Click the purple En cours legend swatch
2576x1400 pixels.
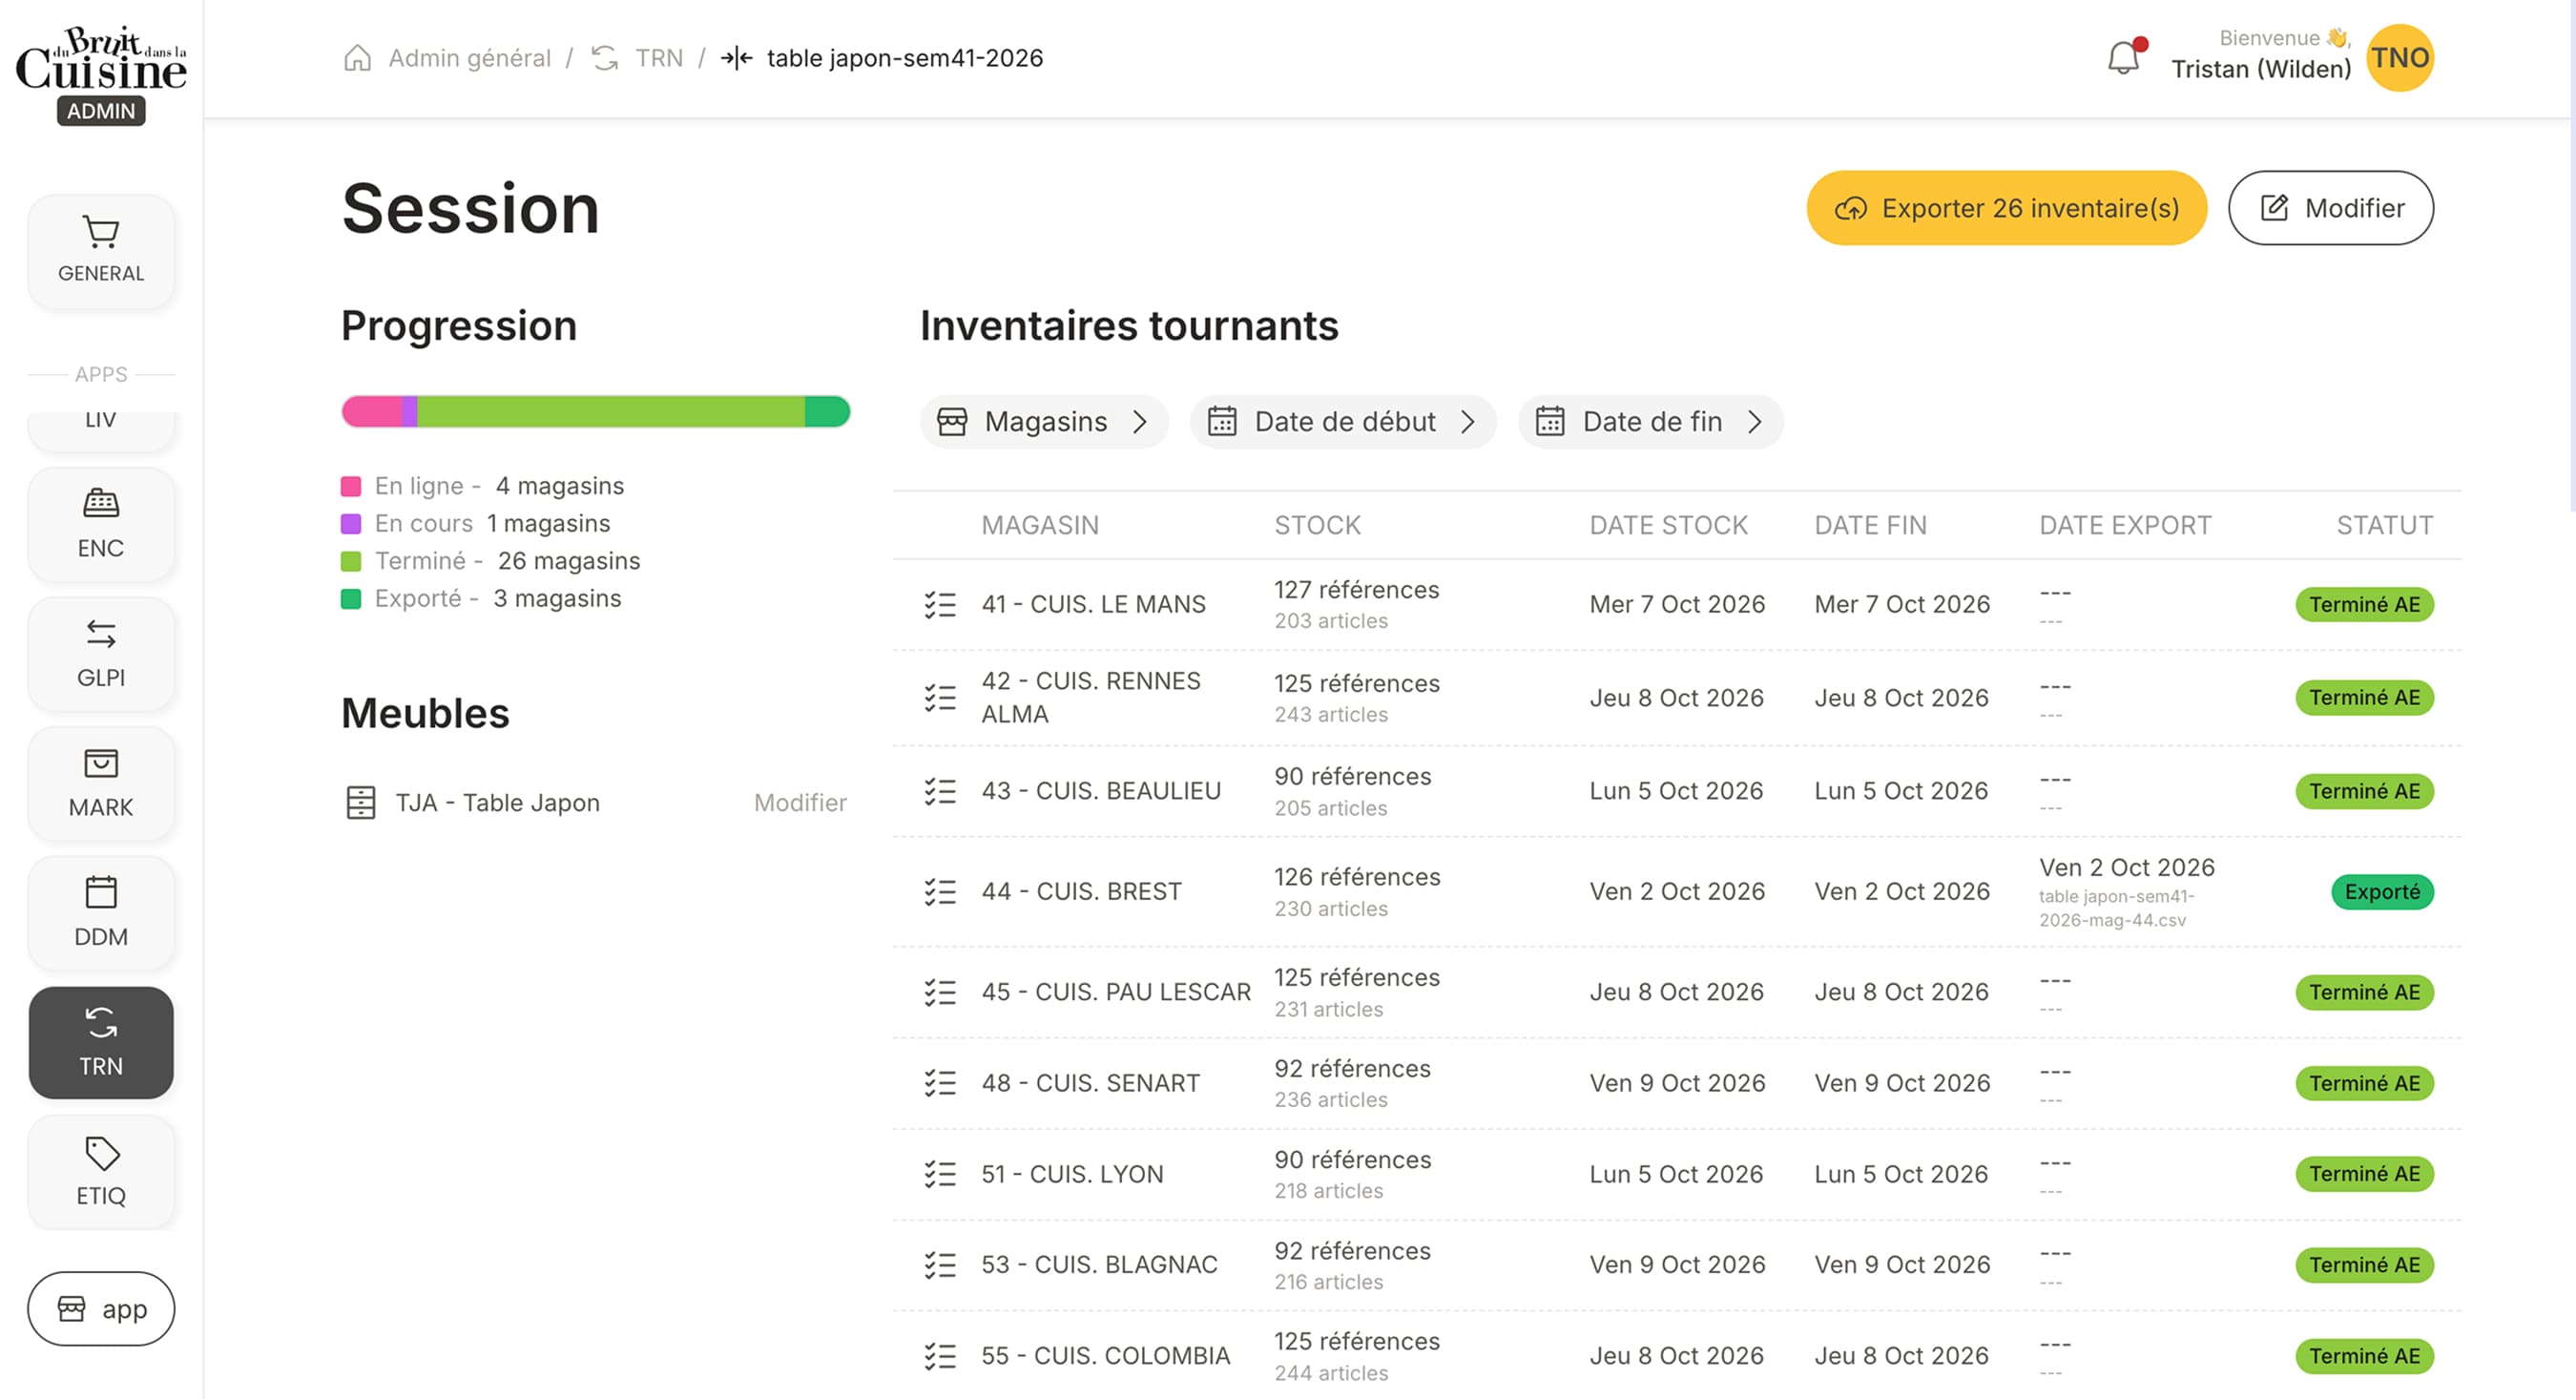(x=351, y=524)
